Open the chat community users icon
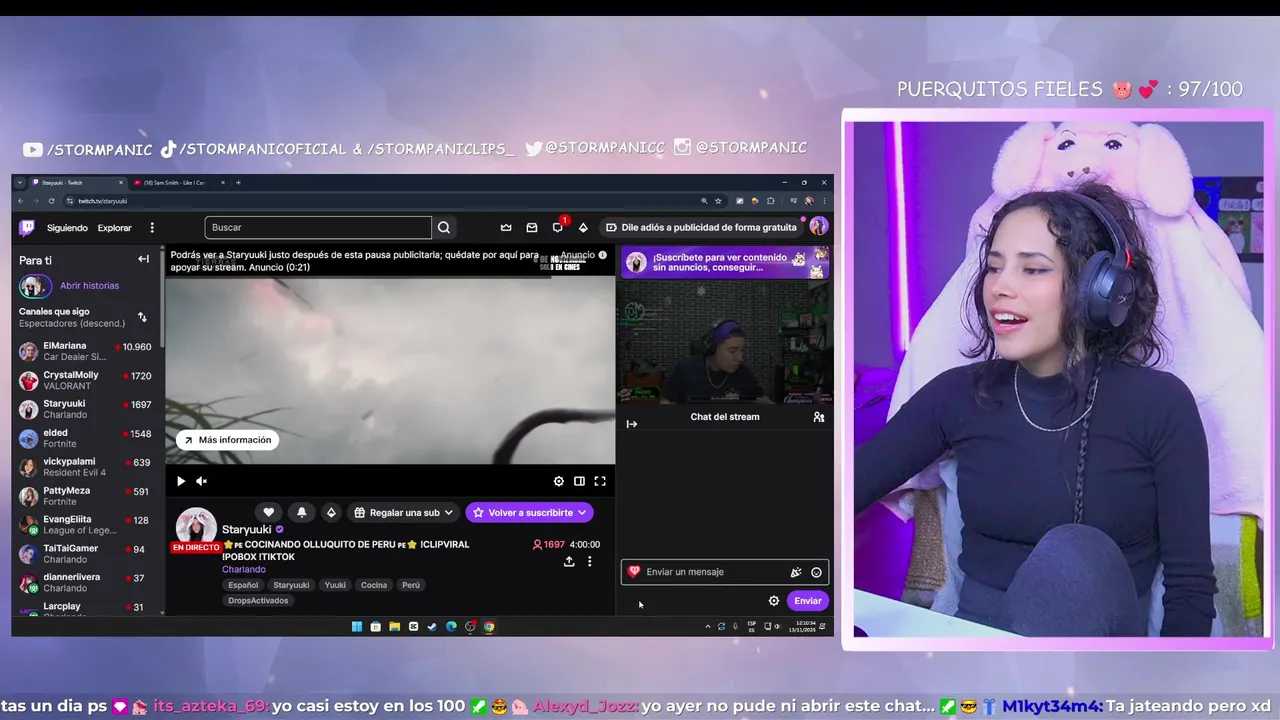Screen dimensions: 1280x720 coord(819,417)
